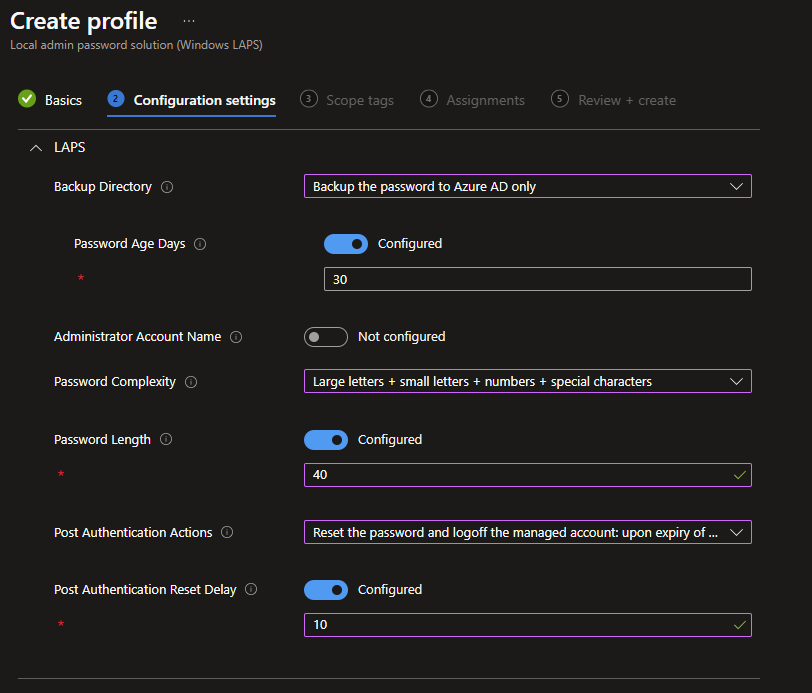Open the Backup Directory dropdown

(527, 187)
